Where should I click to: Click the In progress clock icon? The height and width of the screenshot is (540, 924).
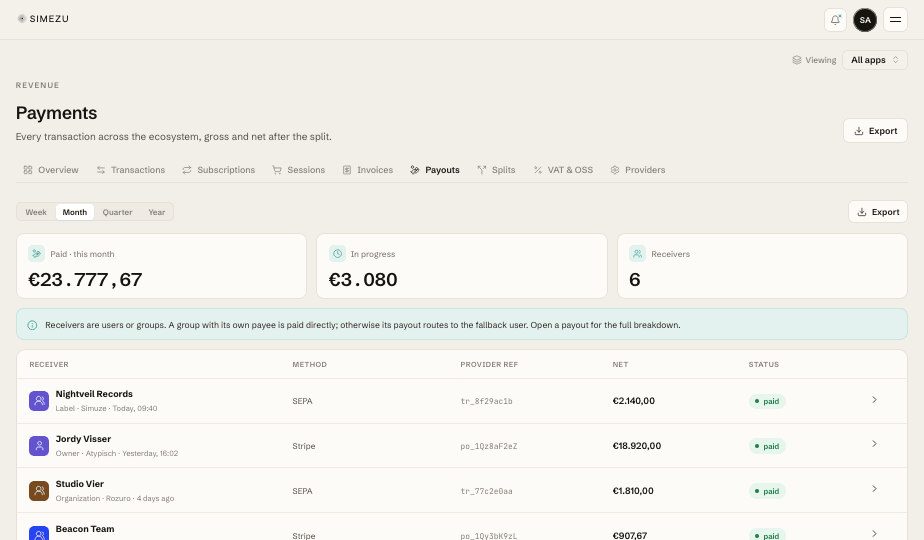[337, 254]
